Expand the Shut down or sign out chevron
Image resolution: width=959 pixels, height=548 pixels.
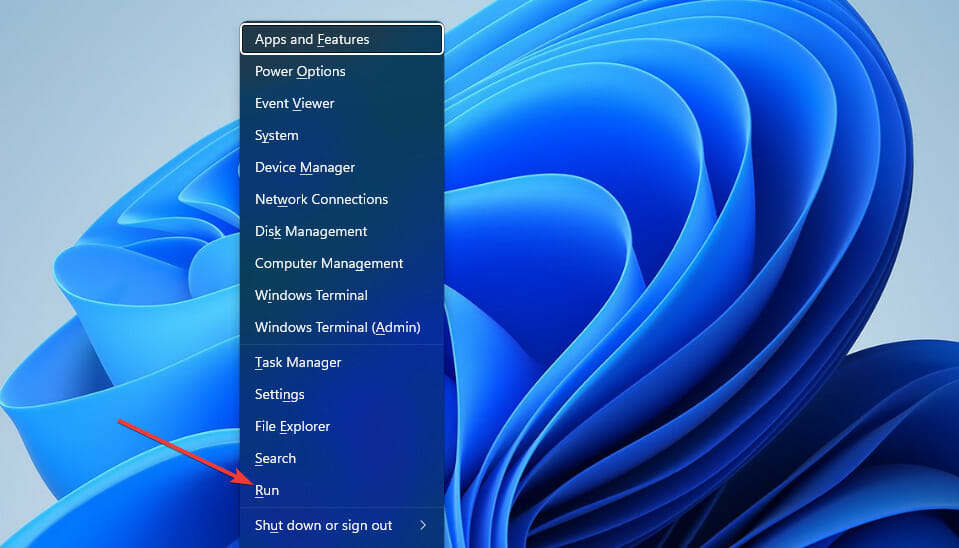click(423, 526)
